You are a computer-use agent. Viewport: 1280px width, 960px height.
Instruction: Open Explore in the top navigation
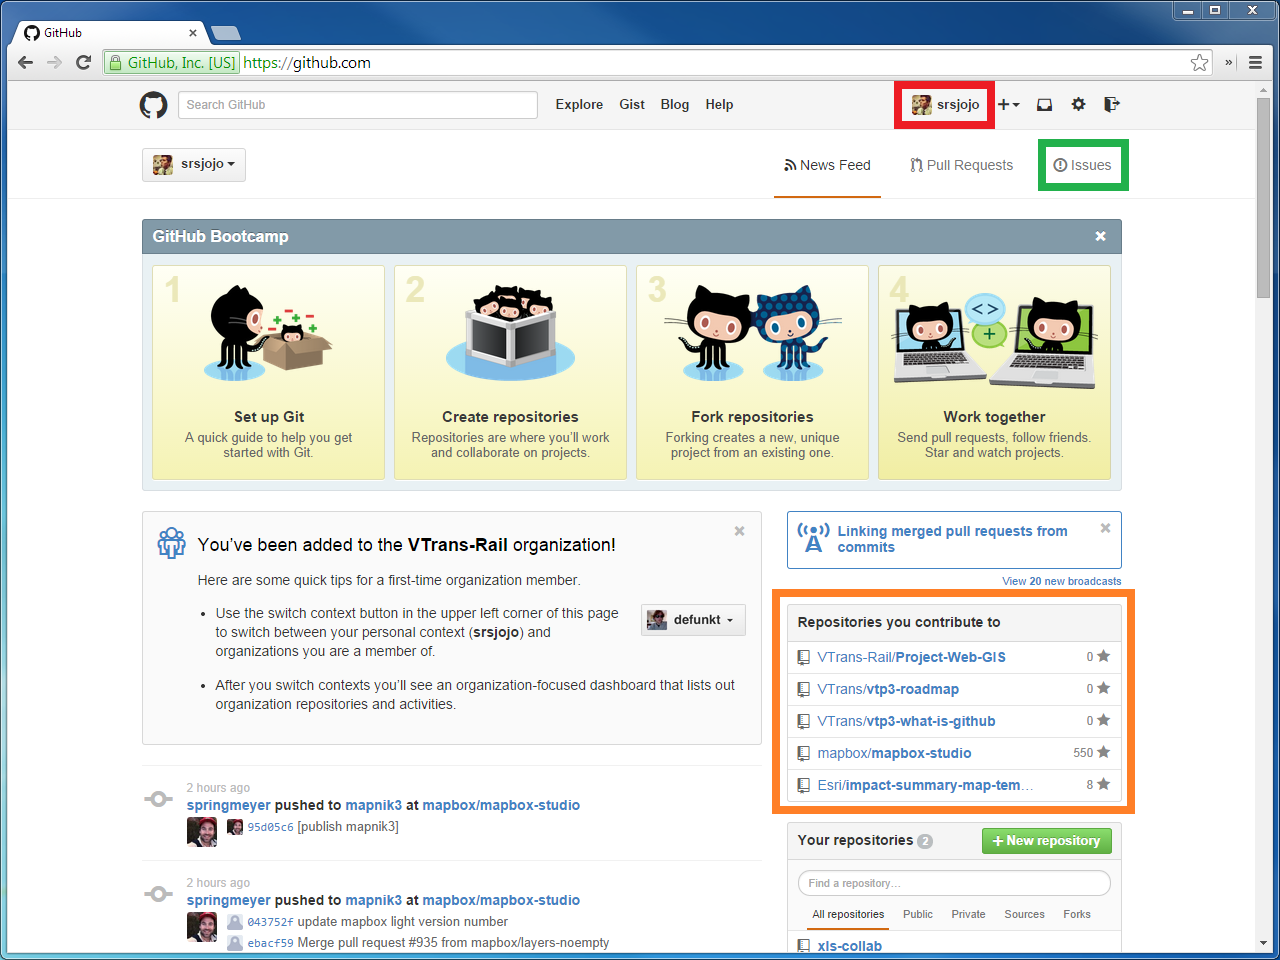(x=579, y=104)
